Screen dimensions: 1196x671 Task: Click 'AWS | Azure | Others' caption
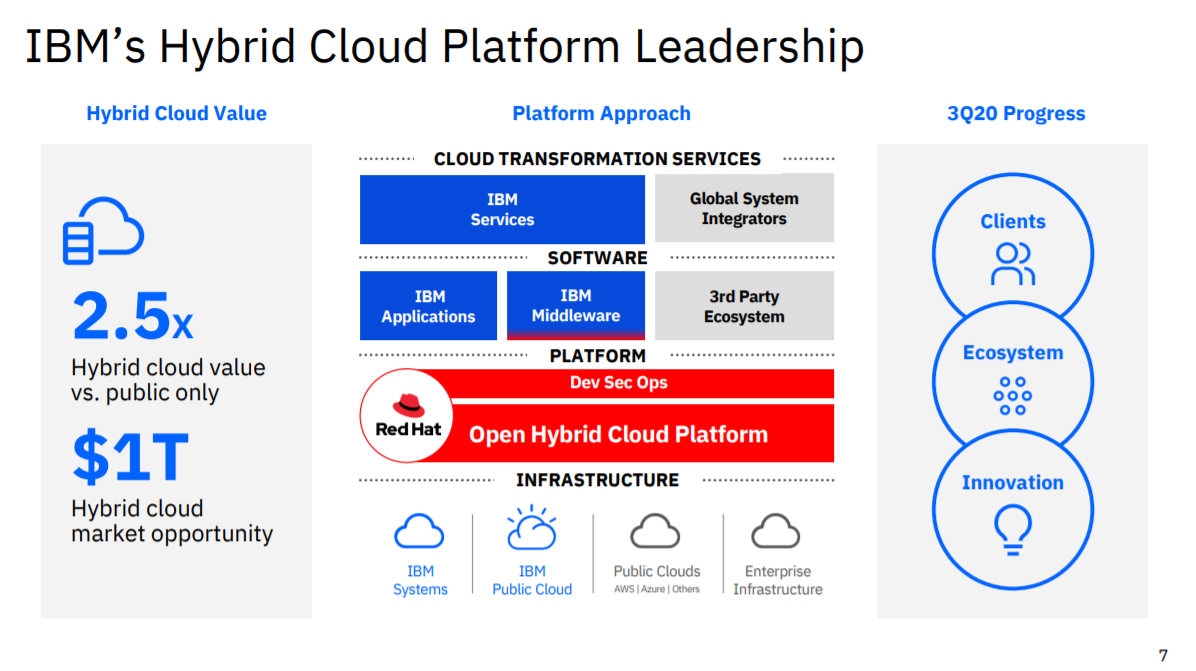click(x=657, y=589)
